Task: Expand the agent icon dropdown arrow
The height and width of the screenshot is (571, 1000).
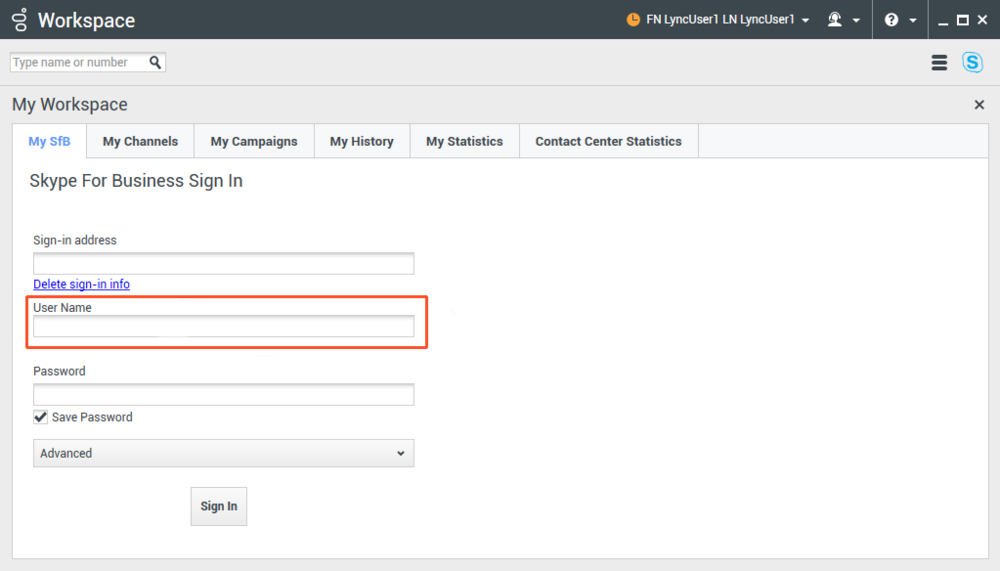Action: (856, 20)
